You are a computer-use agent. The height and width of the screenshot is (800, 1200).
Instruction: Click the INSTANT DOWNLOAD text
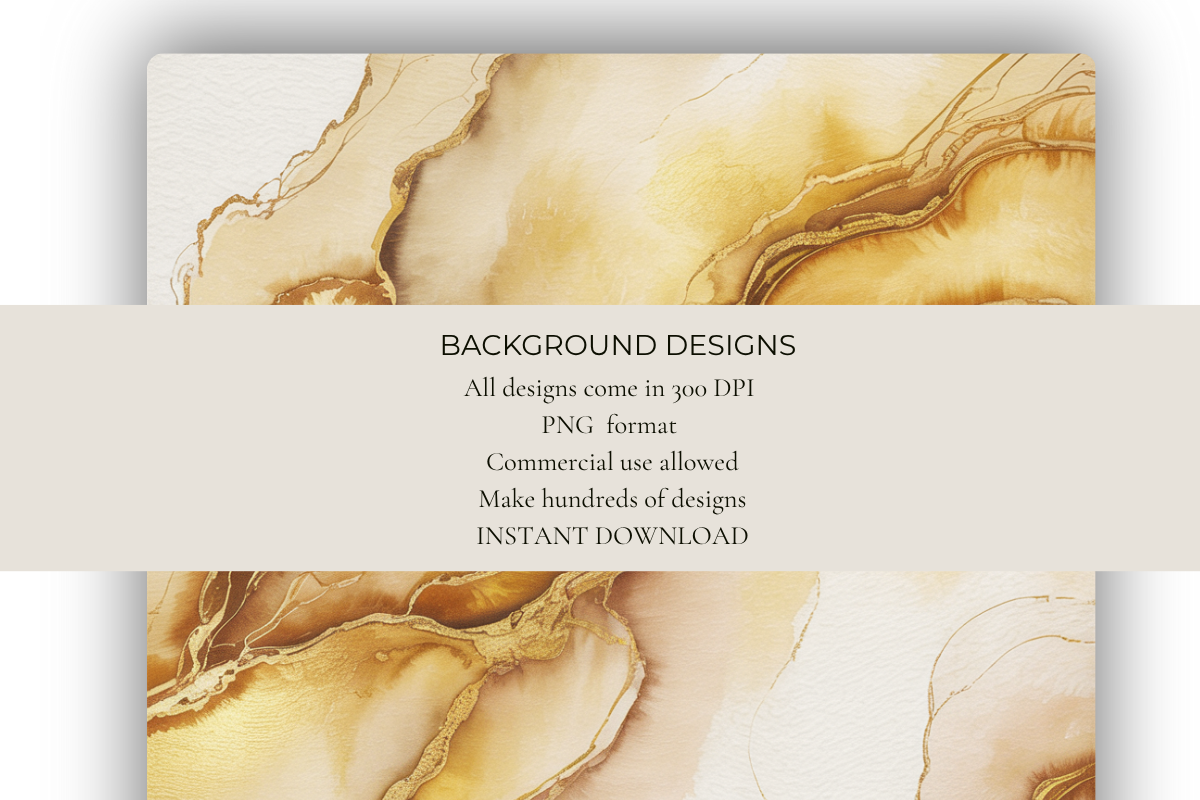pyautogui.click(x=611, y=536)
